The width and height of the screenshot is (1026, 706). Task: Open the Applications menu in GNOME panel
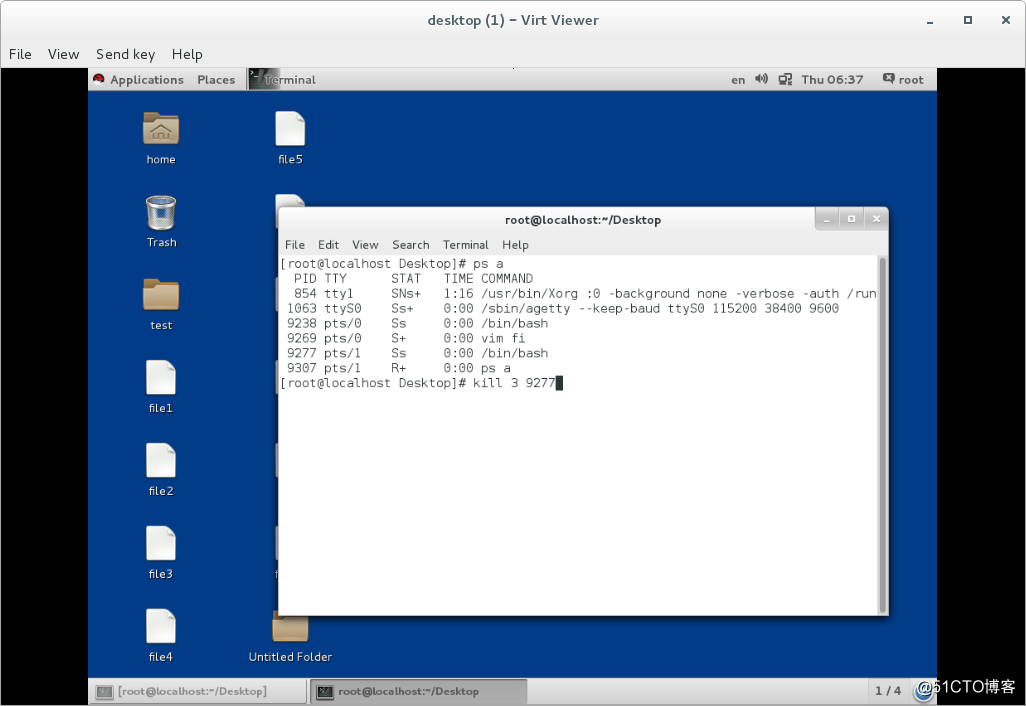click(x=147, y=80)
